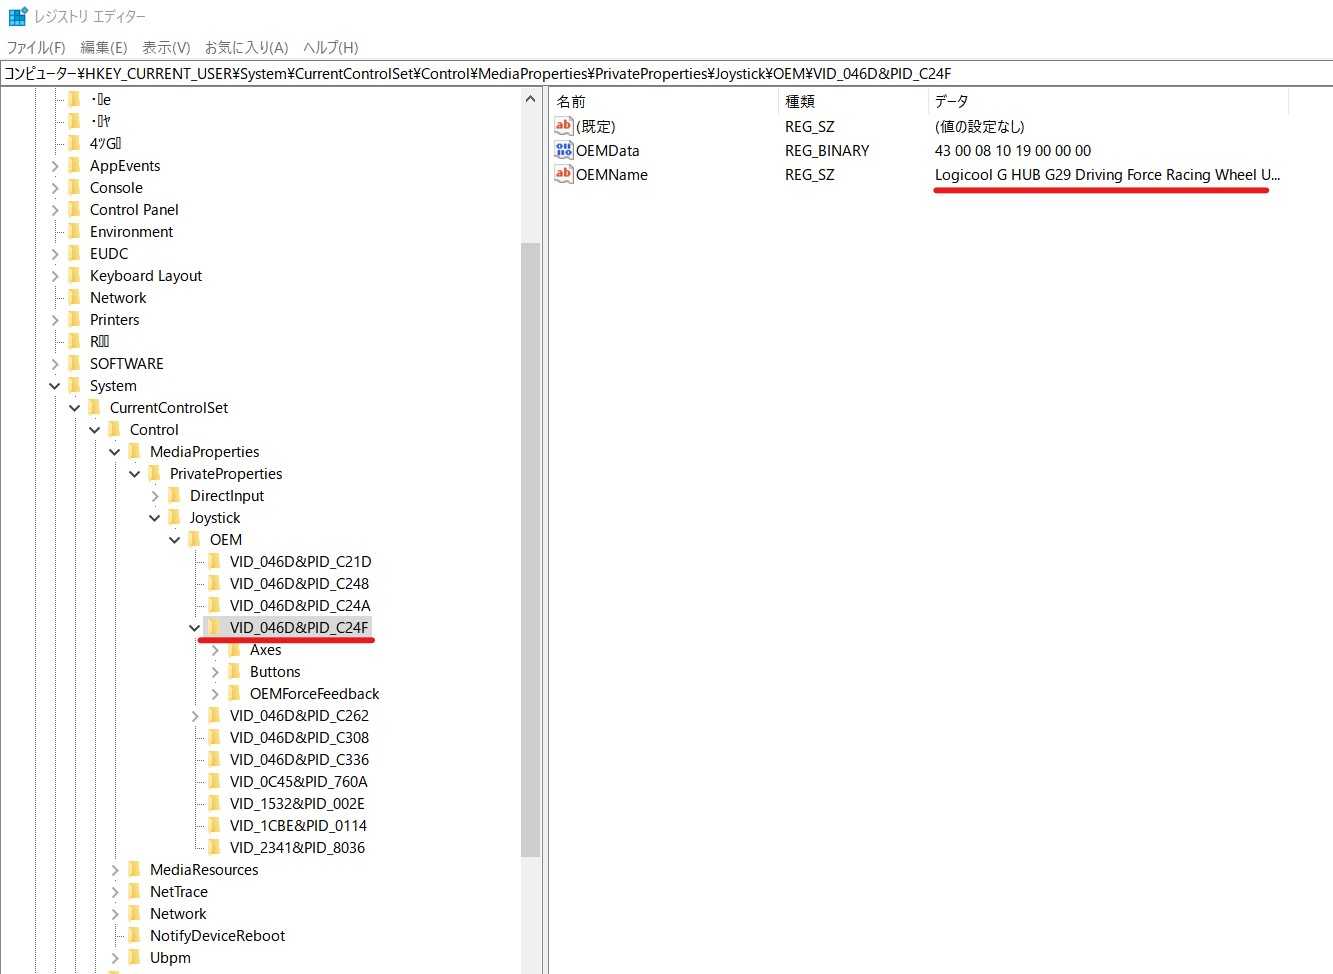Click the DirectInput folder icon

174,495
